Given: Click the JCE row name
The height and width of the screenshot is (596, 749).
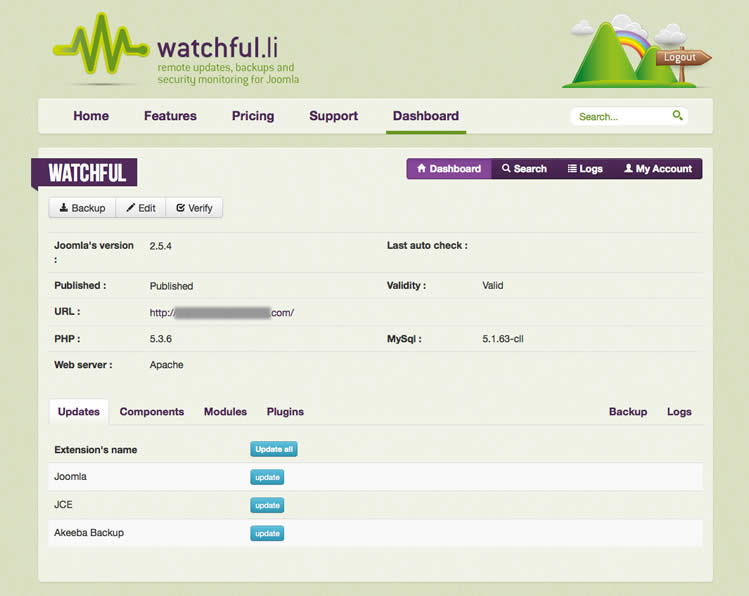Looking at the screenshot, I should click(63, 504).
